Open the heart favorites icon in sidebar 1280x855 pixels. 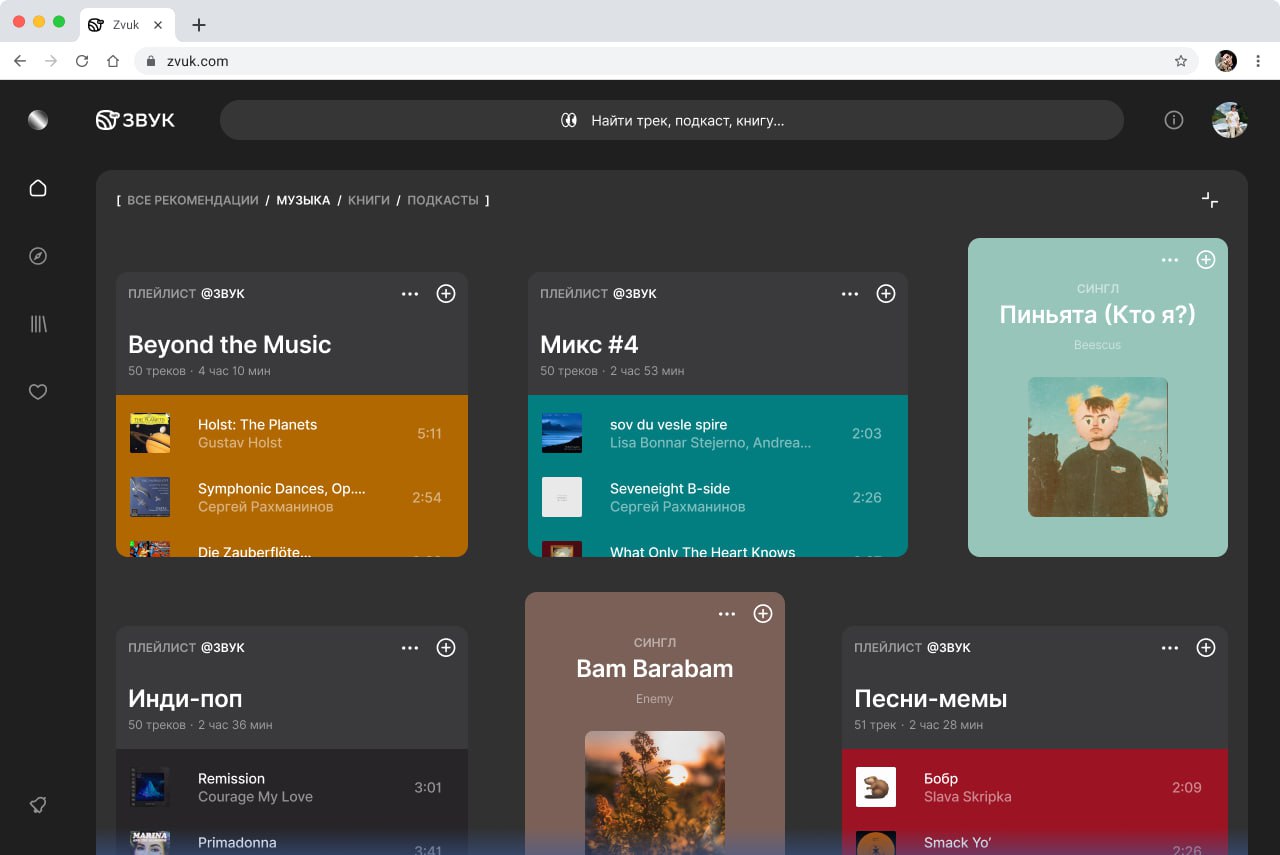[38, 392]
